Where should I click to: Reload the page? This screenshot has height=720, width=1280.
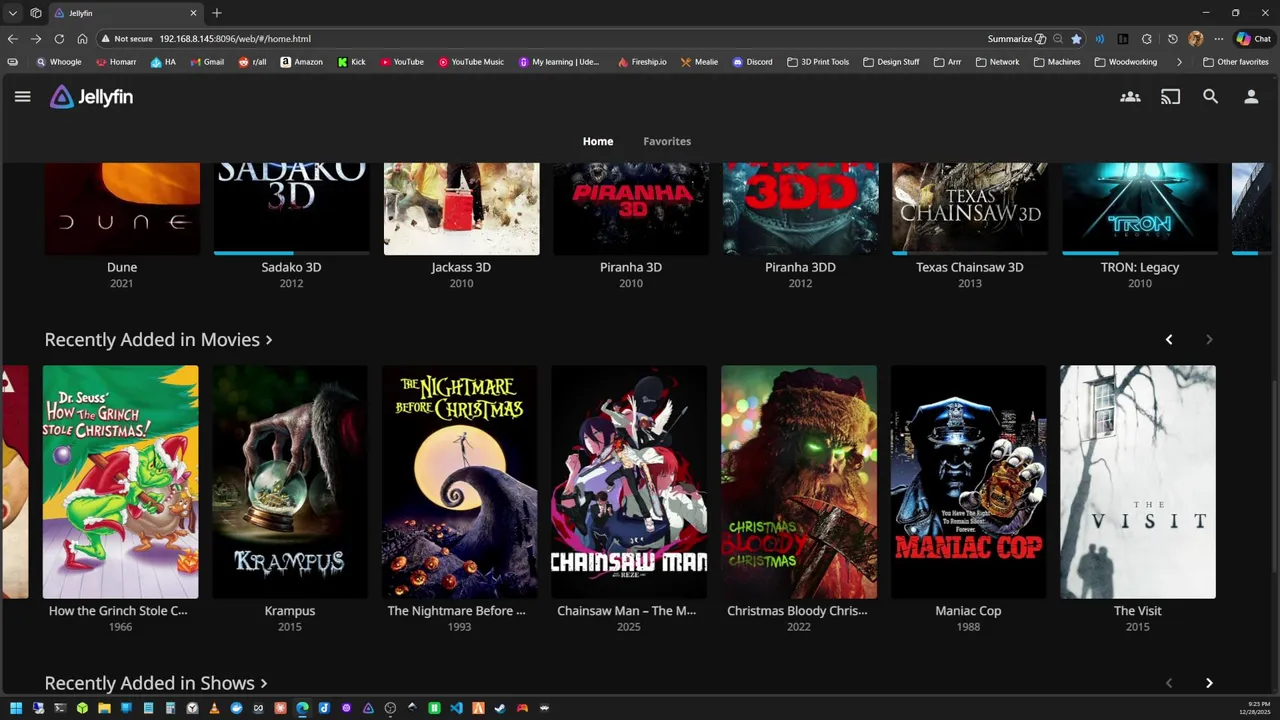click(59, 39)
